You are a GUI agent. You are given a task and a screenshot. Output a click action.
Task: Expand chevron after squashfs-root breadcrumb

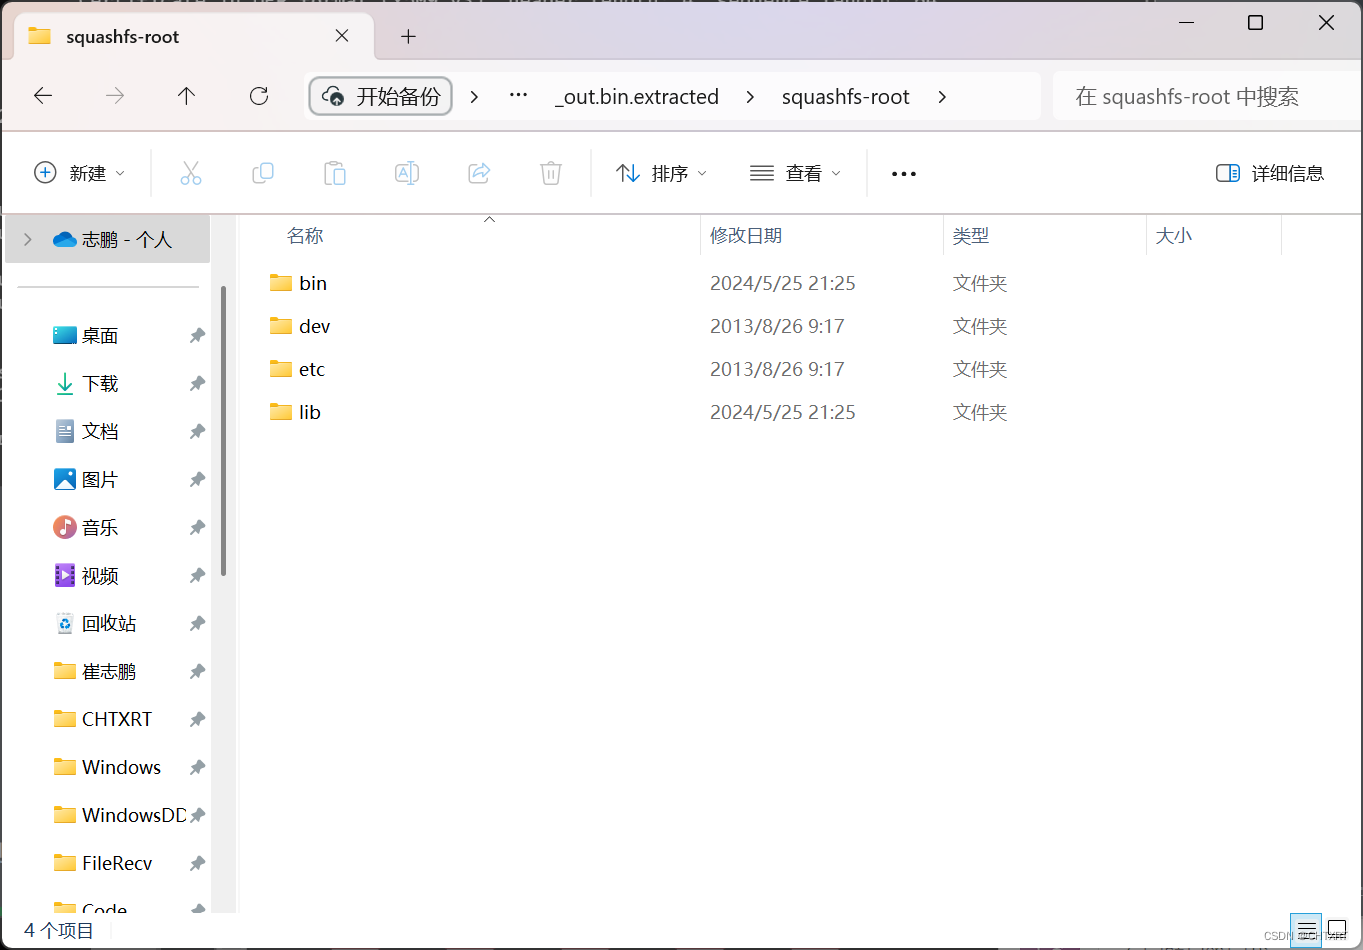(x=942, y=97)
